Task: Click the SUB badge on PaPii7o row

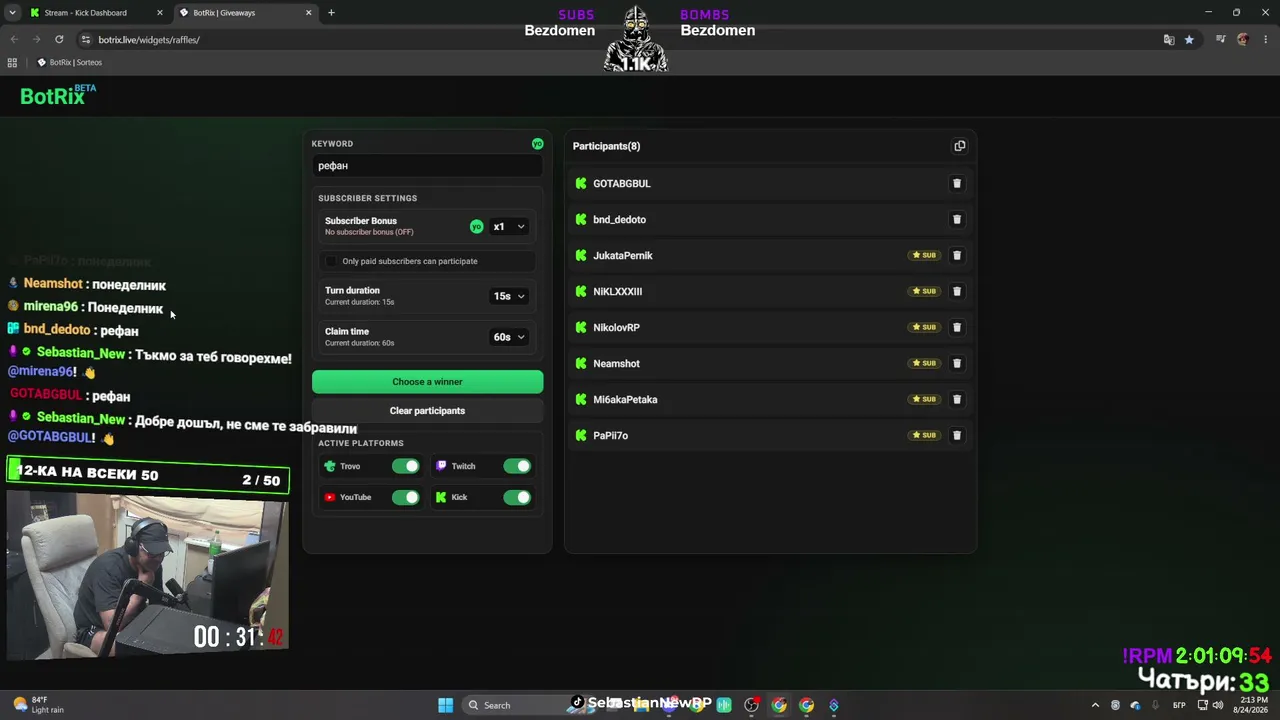Action: 924,436
